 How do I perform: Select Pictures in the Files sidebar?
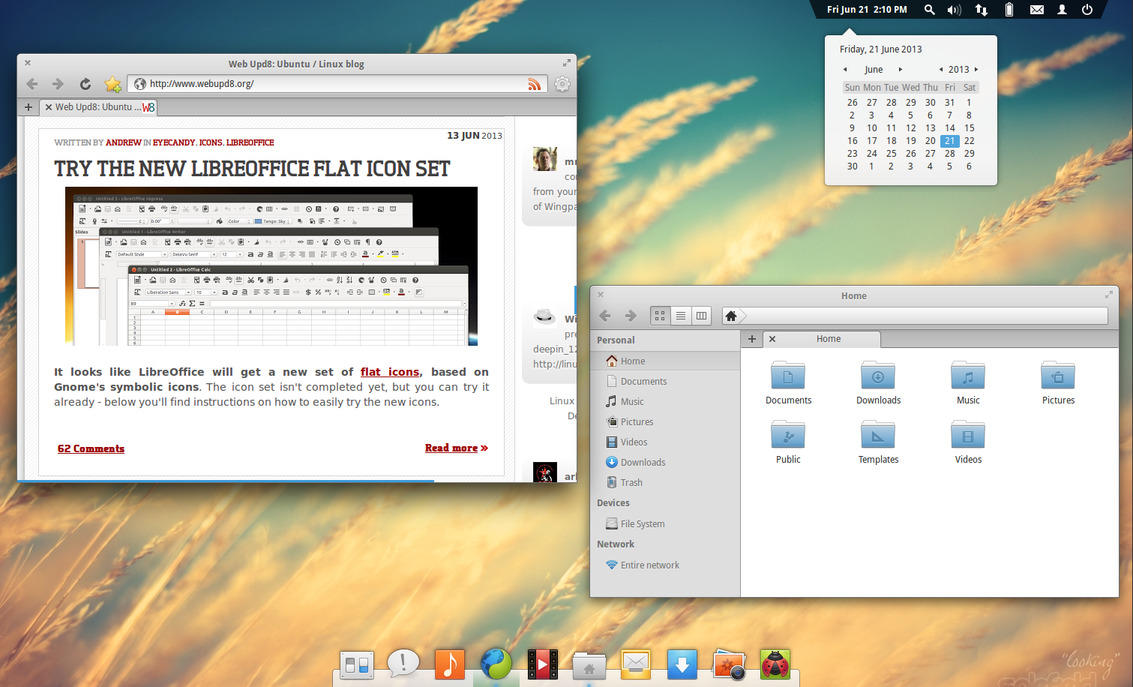pyautogui.click(x=665, y=421)
